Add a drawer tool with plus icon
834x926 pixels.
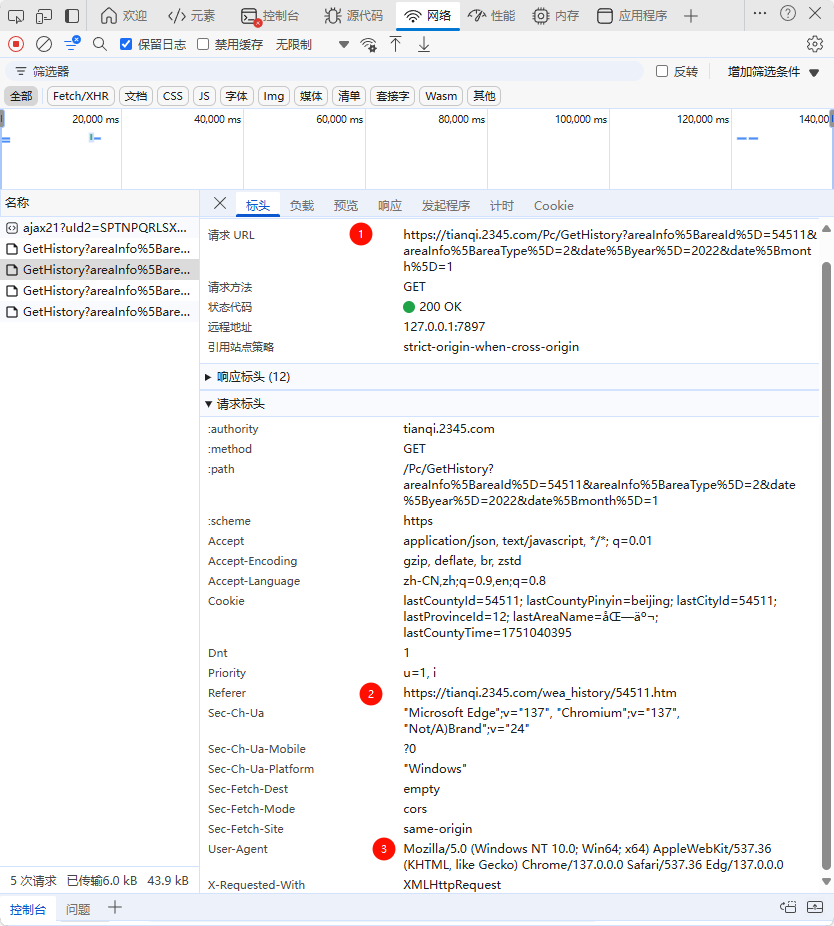(x=115, y=908)
